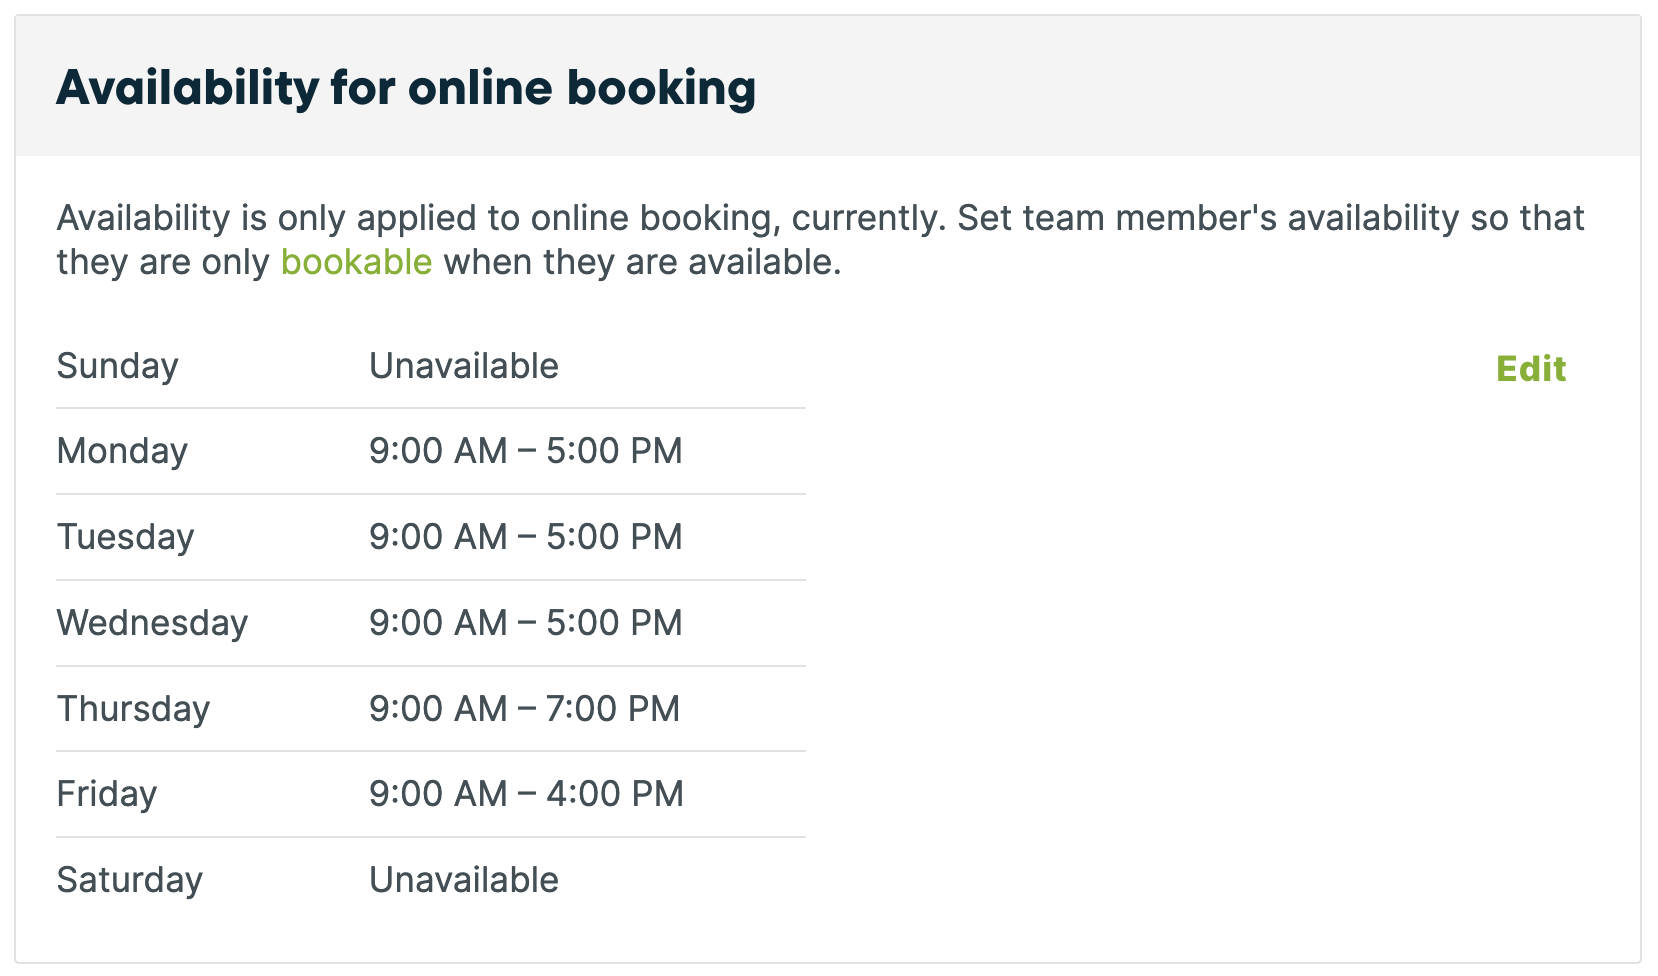The image size is (1658, 976).
Task: Click the Saturday Unavailable status text
Action: point(463,880)
